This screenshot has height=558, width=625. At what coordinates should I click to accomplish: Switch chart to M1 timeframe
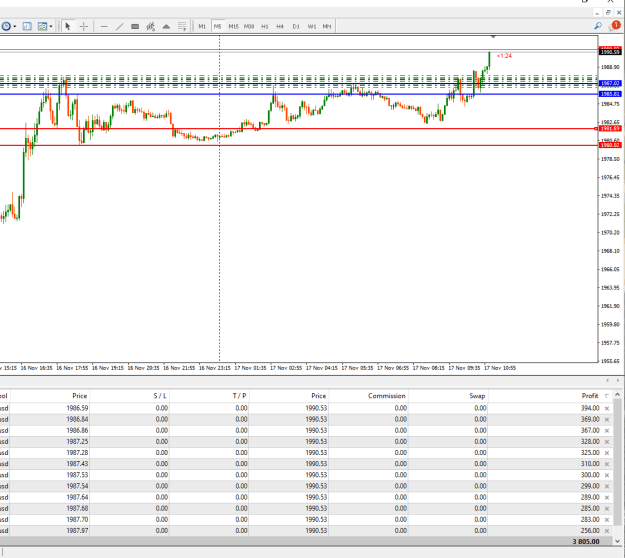(202, 27)
